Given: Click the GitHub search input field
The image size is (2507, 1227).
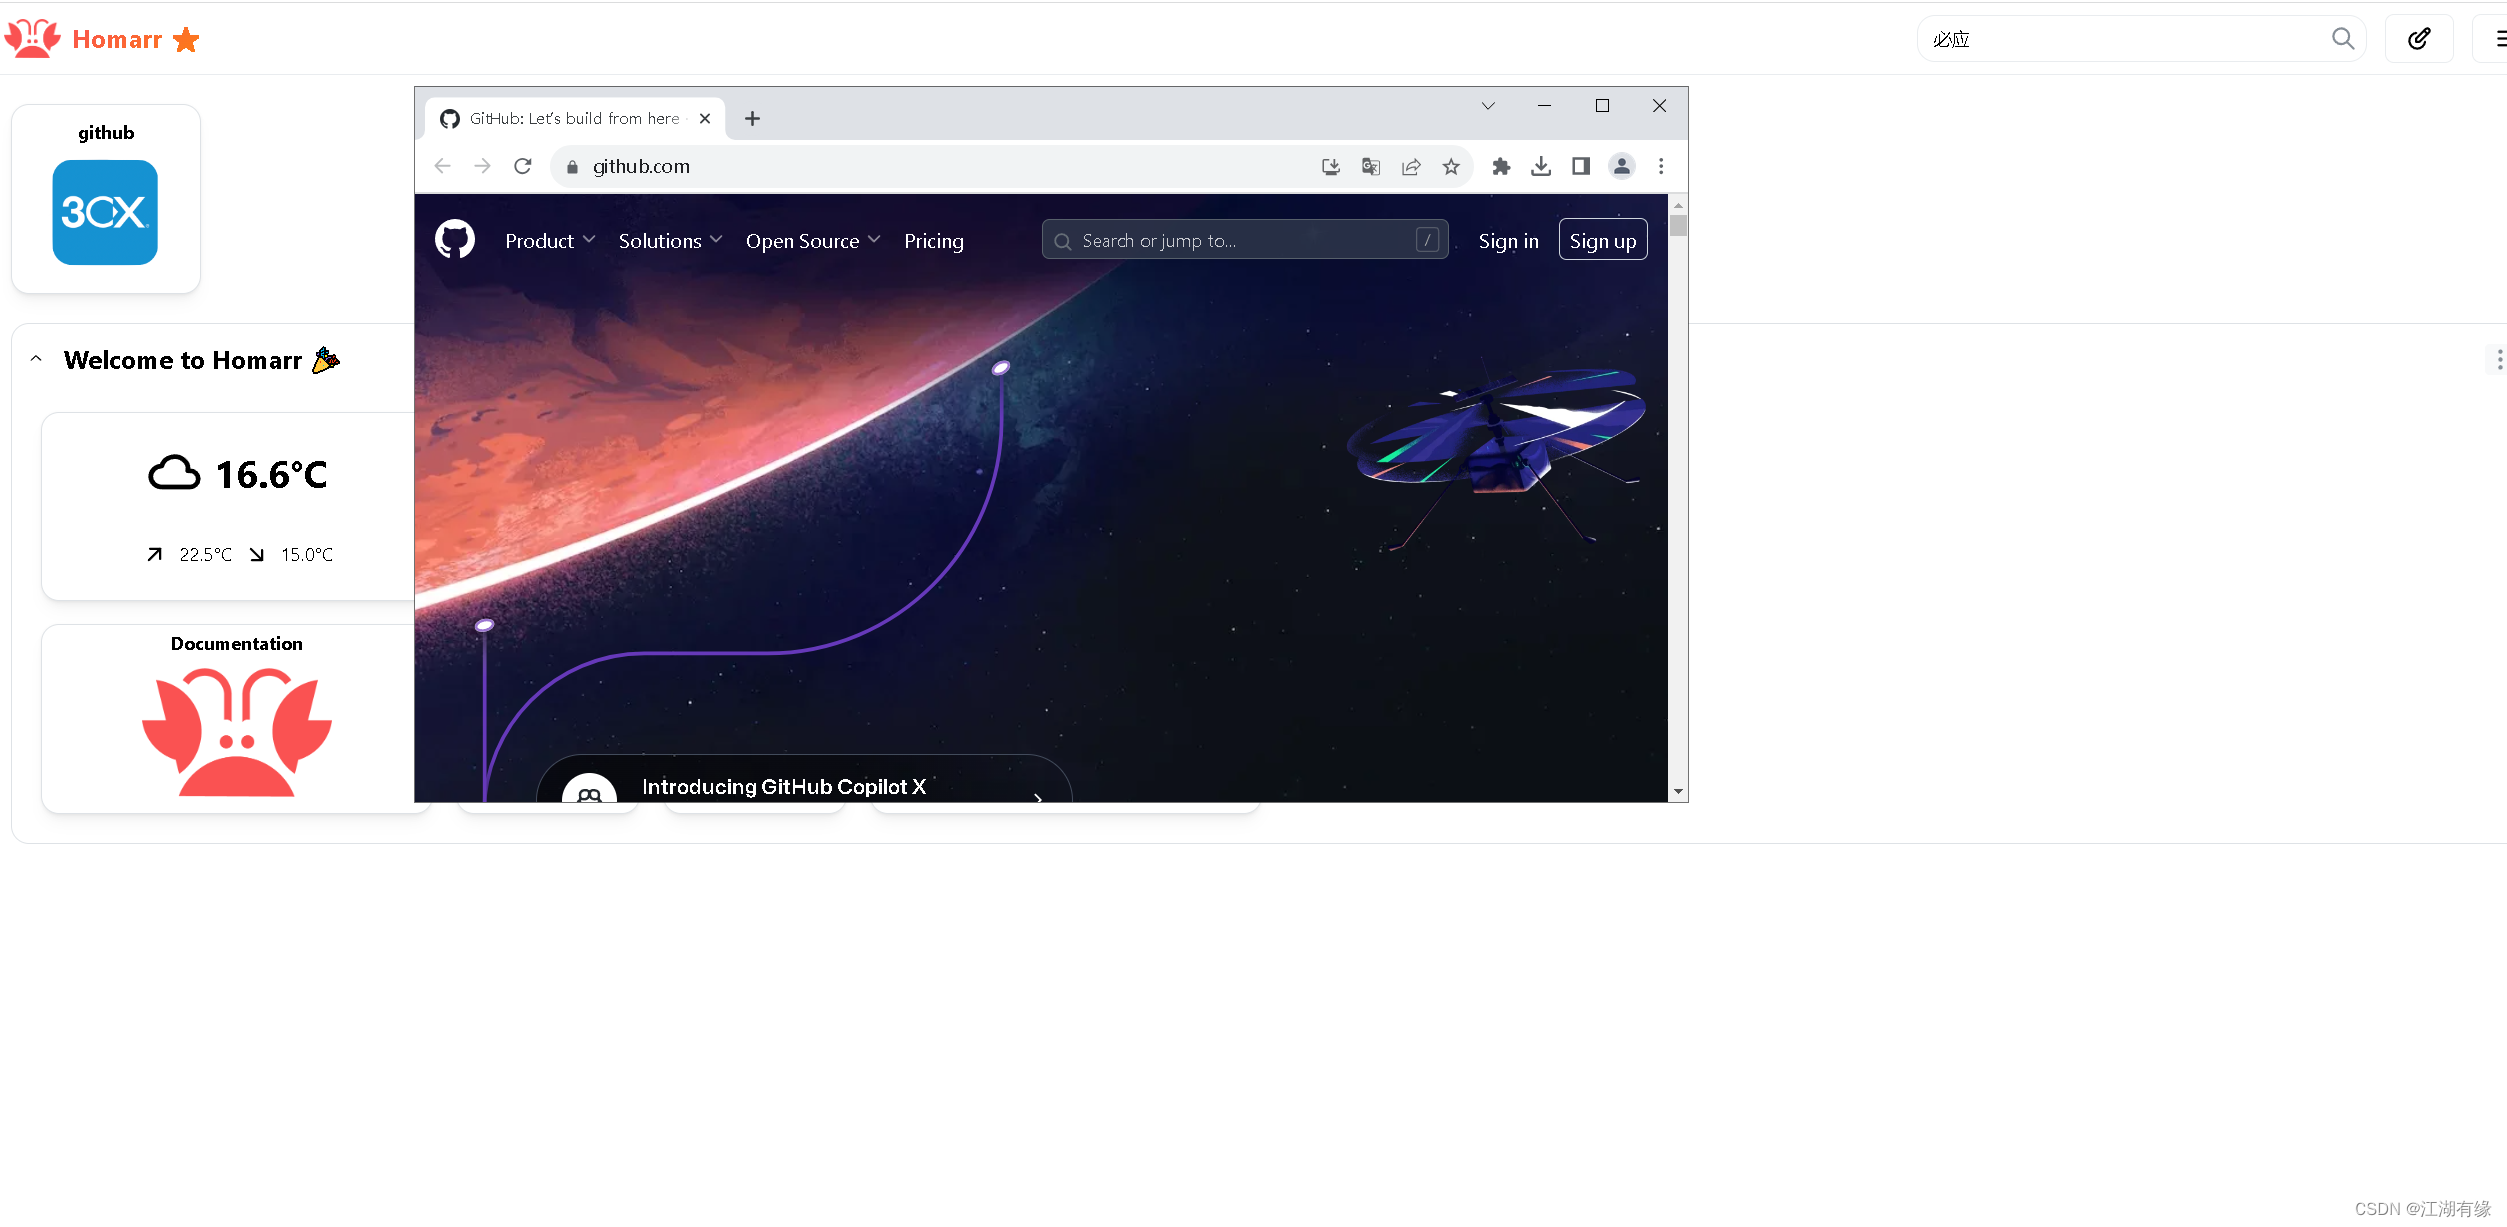Looking at the screenshot, I should pyautogui.click(x=1244, y=241).
